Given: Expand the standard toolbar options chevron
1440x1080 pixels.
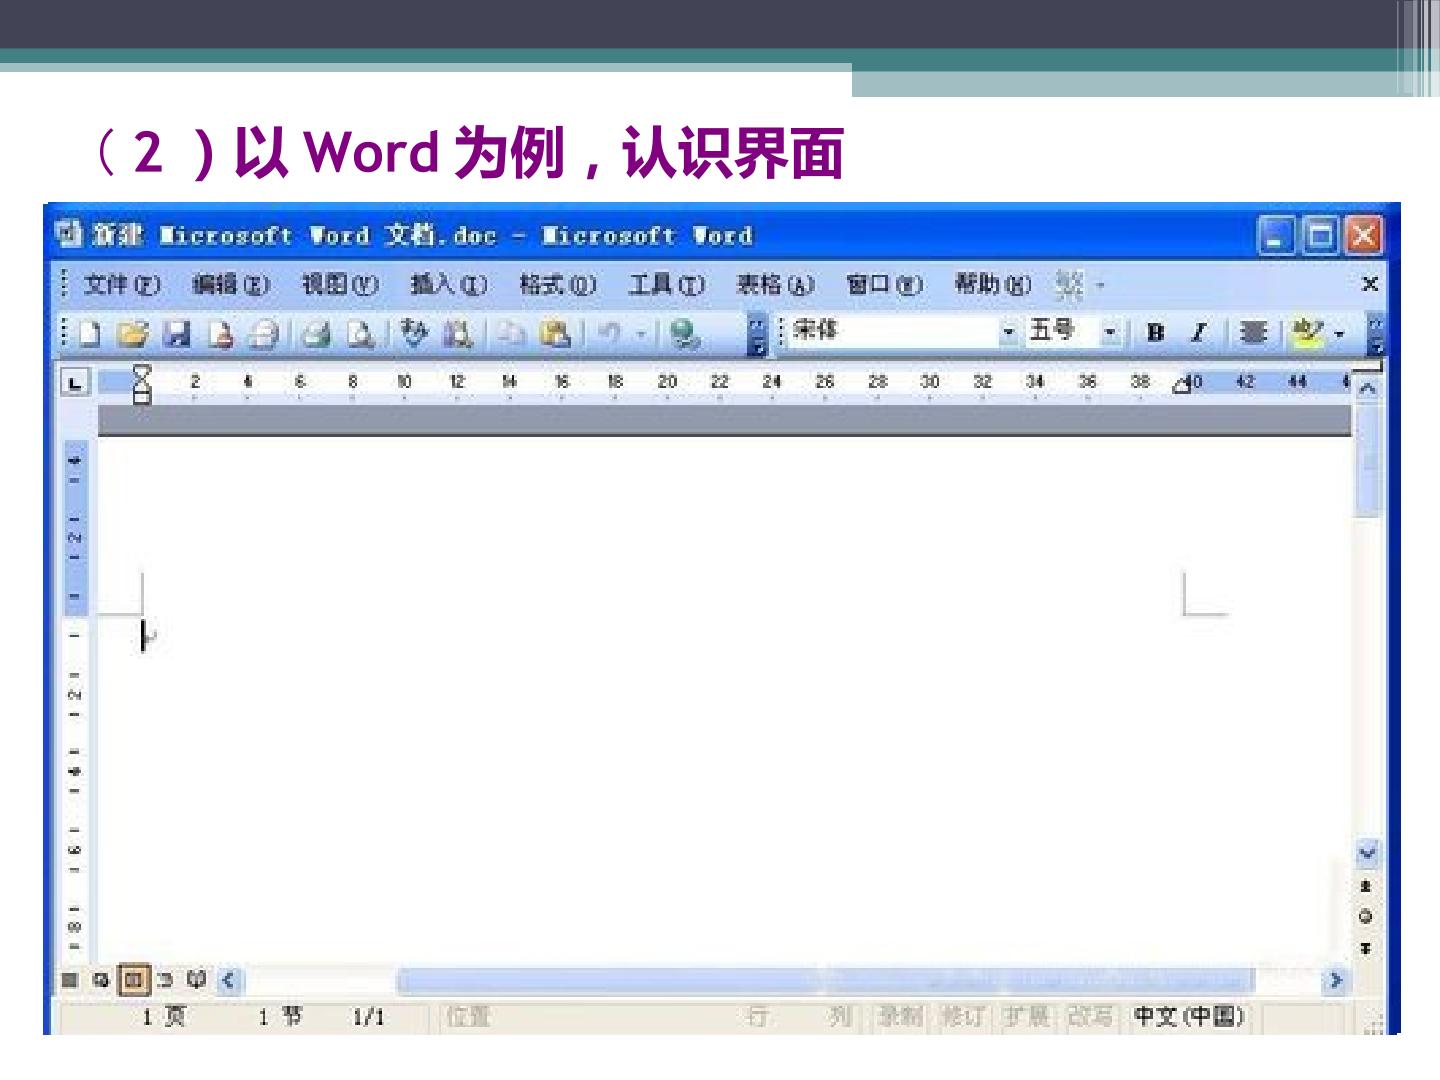Looking at the screenshot, I should pos(757,334).
